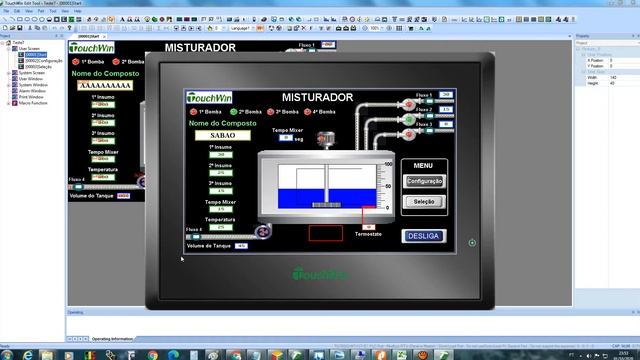Image resolution: width=640 pixels, height=360 pixels.
Task: Click the grid icon next to zoom
Action: coord(399,28)
